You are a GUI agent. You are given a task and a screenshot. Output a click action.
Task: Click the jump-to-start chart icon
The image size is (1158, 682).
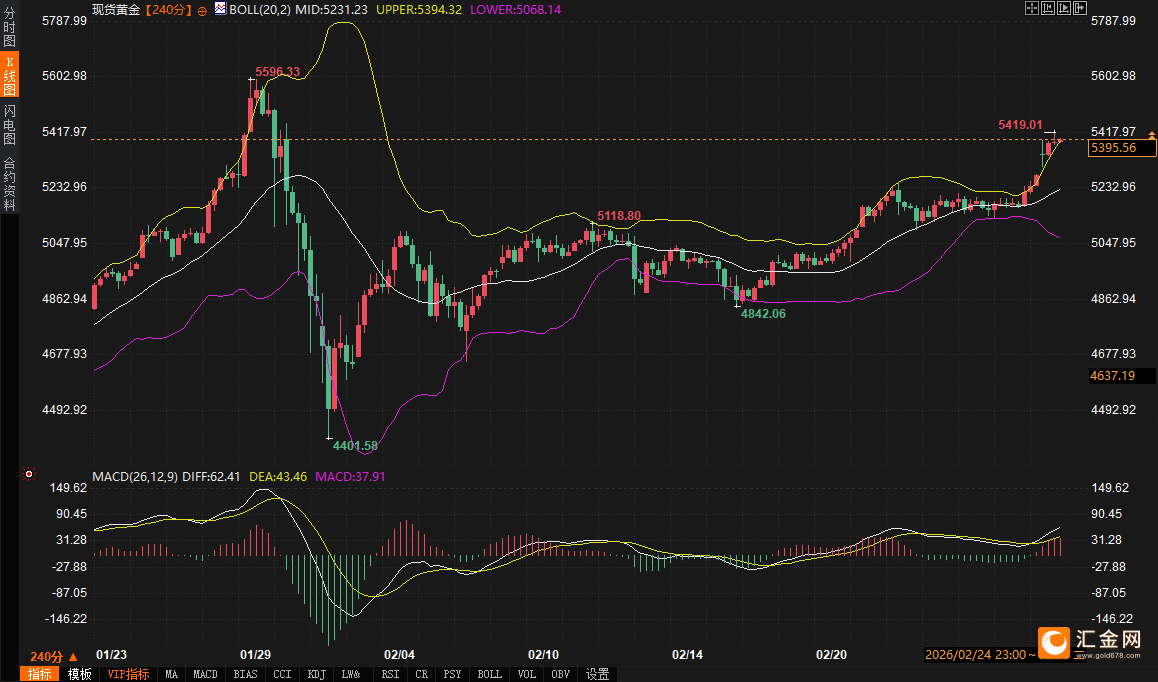point(1048,8)
